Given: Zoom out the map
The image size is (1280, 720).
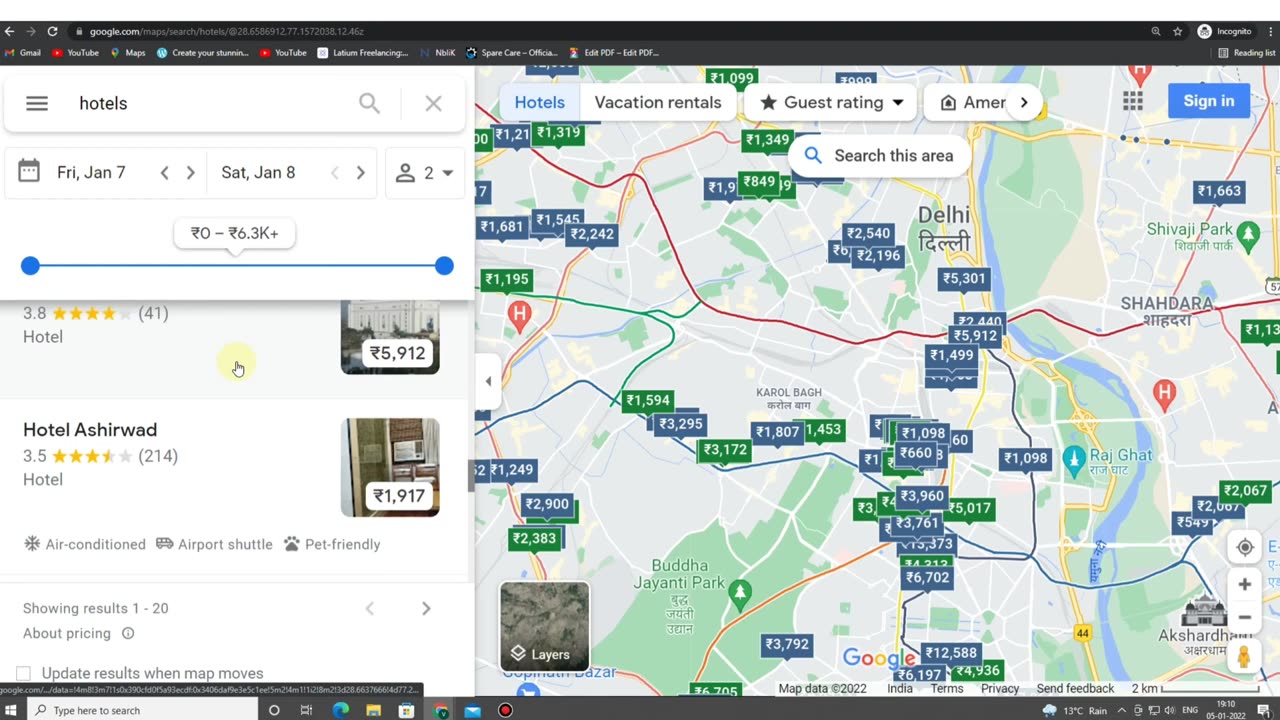Looking at the screenshot, I should [x=1245, y=617].
